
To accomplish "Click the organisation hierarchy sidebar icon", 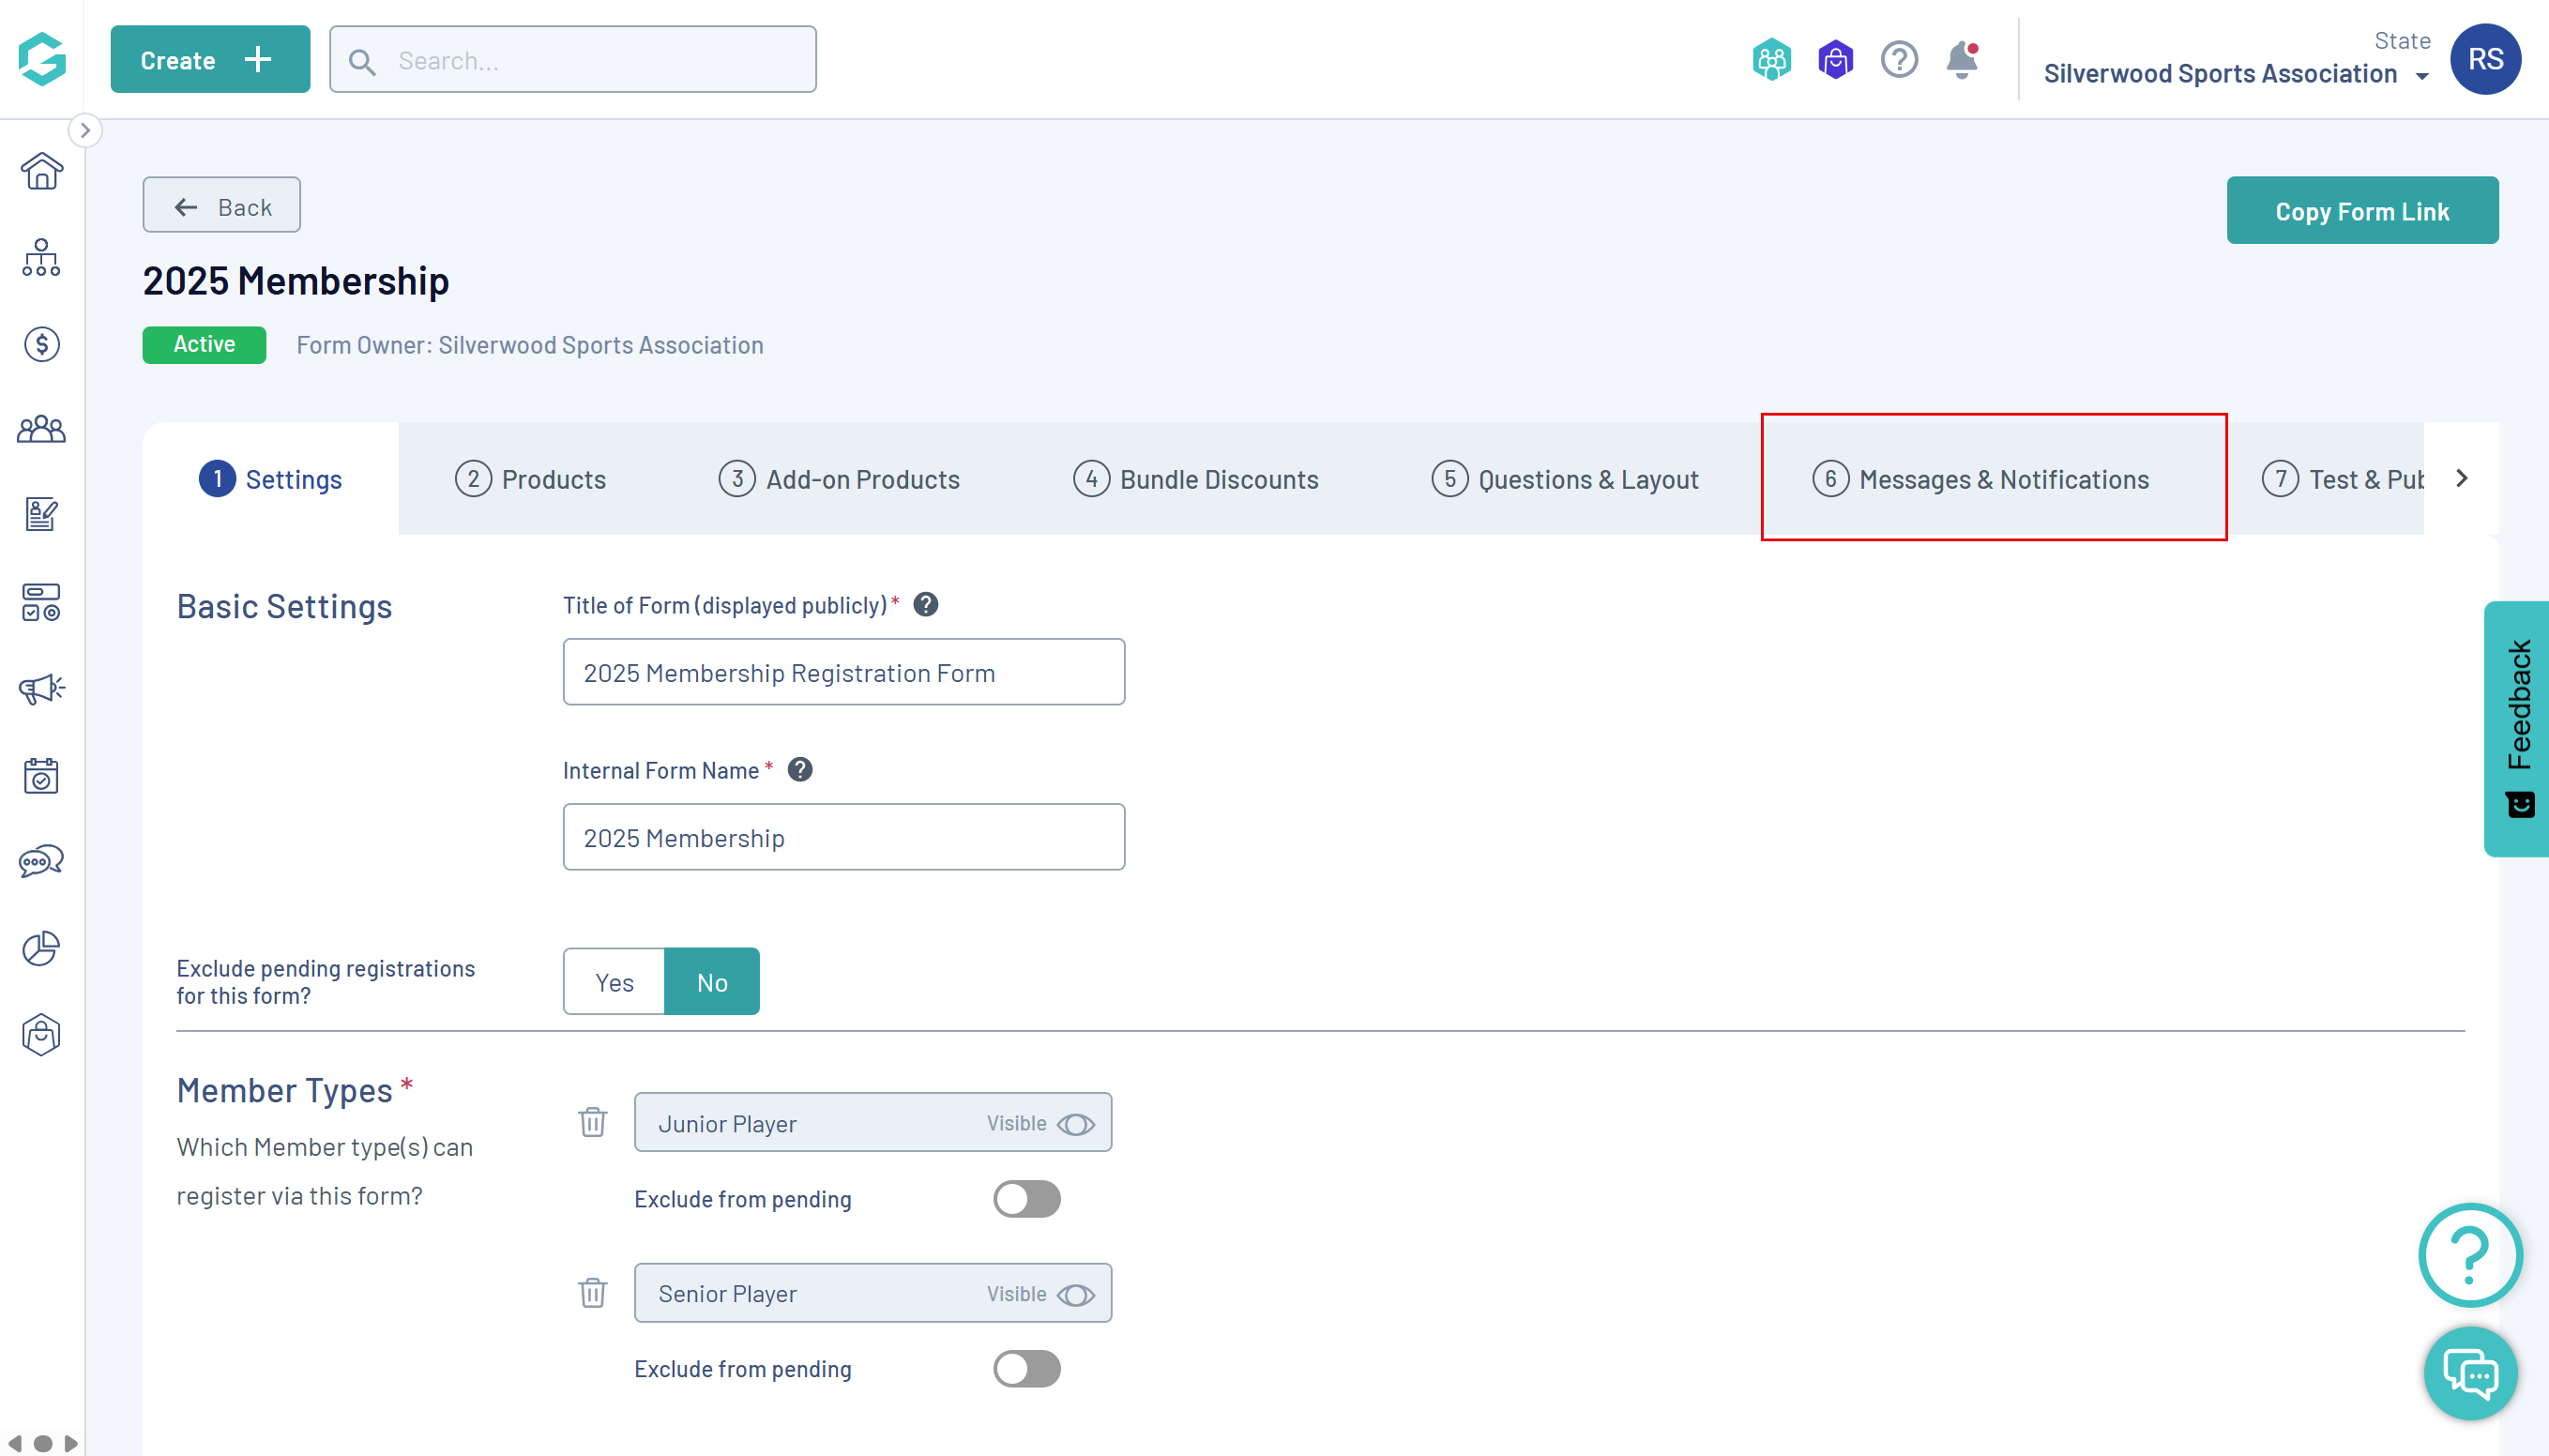I will pyautogui.click(x=41, y=257).
